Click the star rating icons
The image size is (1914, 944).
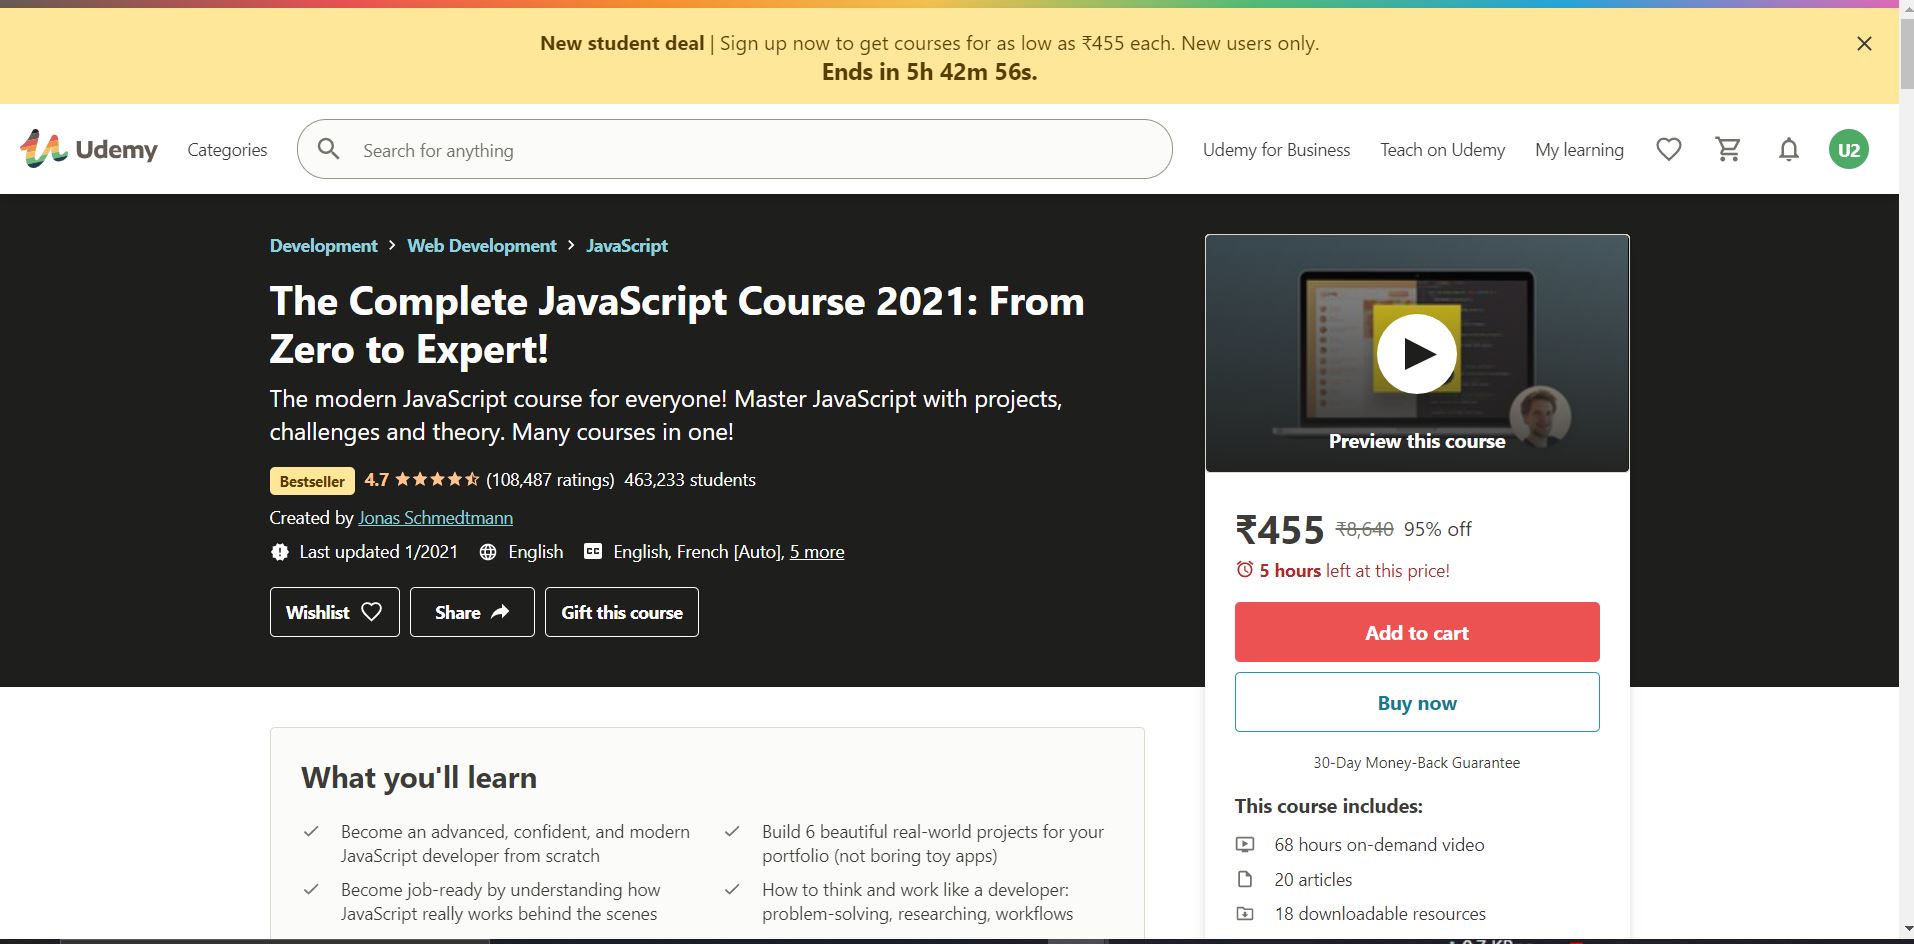tap(437, 480)
